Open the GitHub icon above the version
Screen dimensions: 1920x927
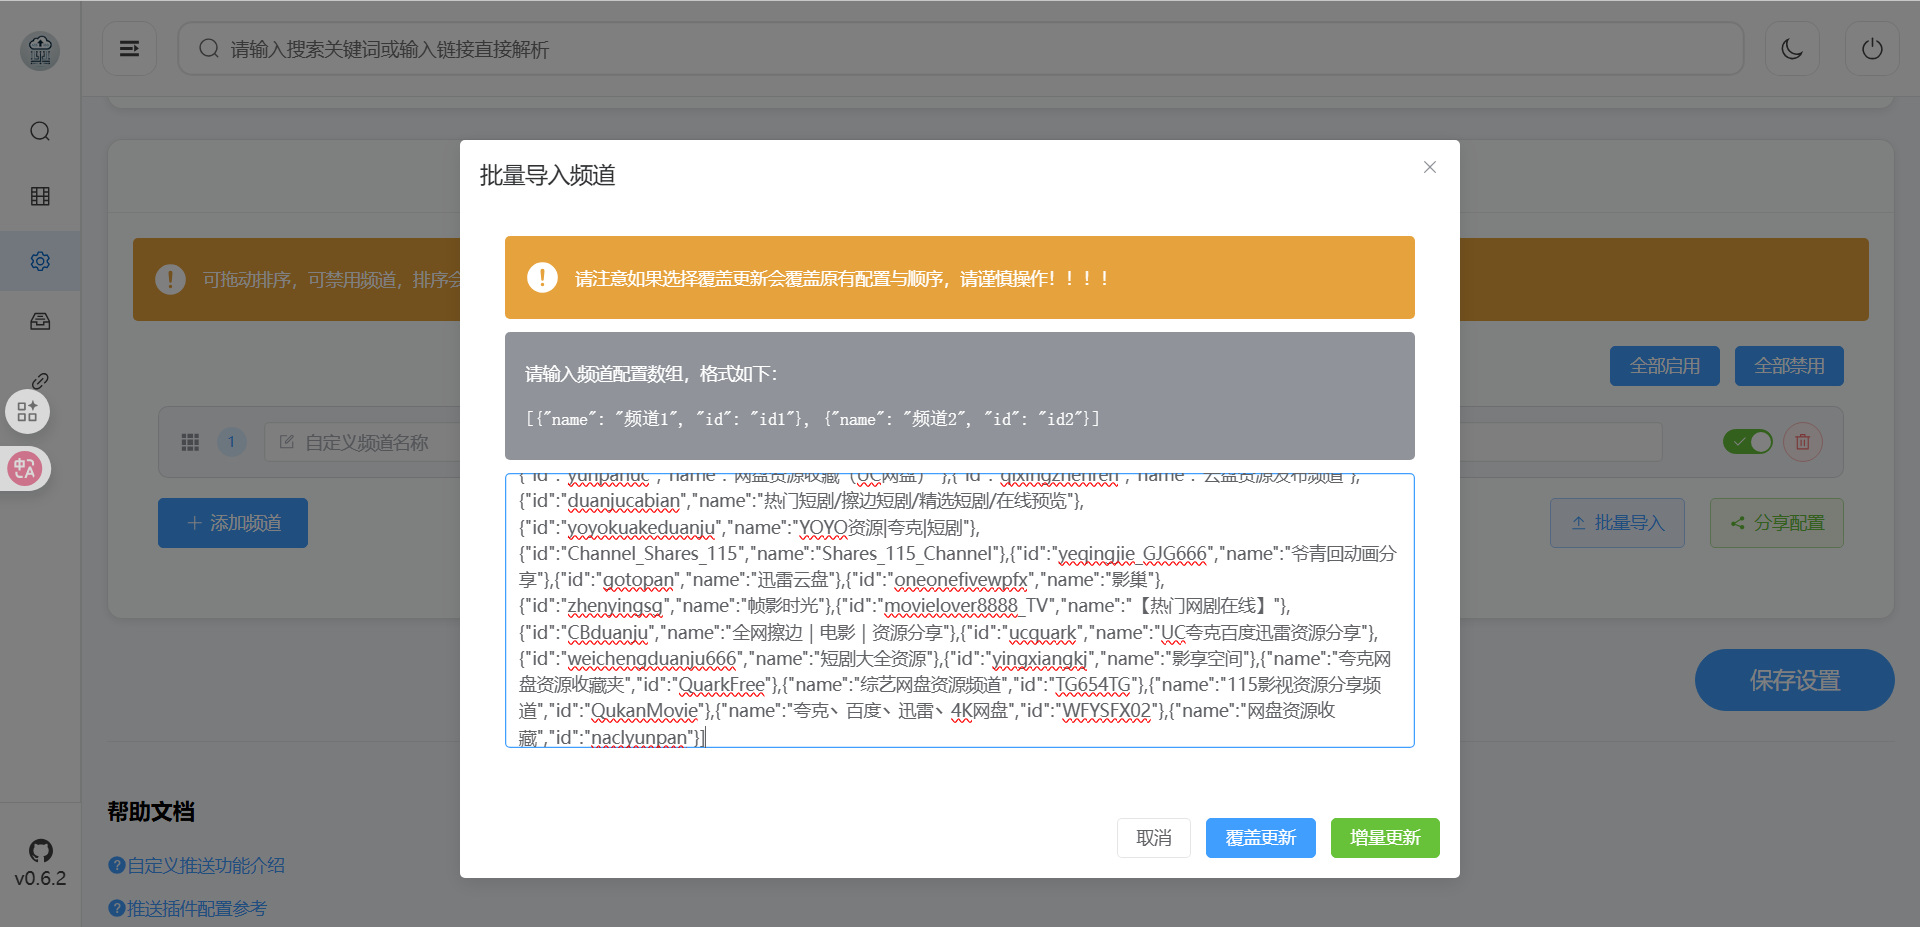[40, 851]
